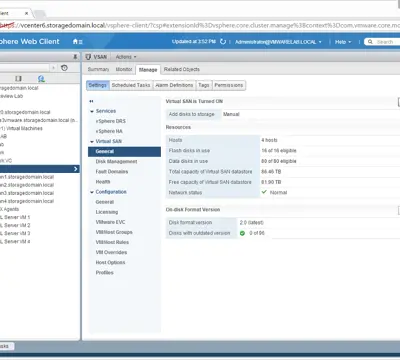The image size is (400, 360).
Task: Click the browser address bar URL
Action: pos(200,26)
